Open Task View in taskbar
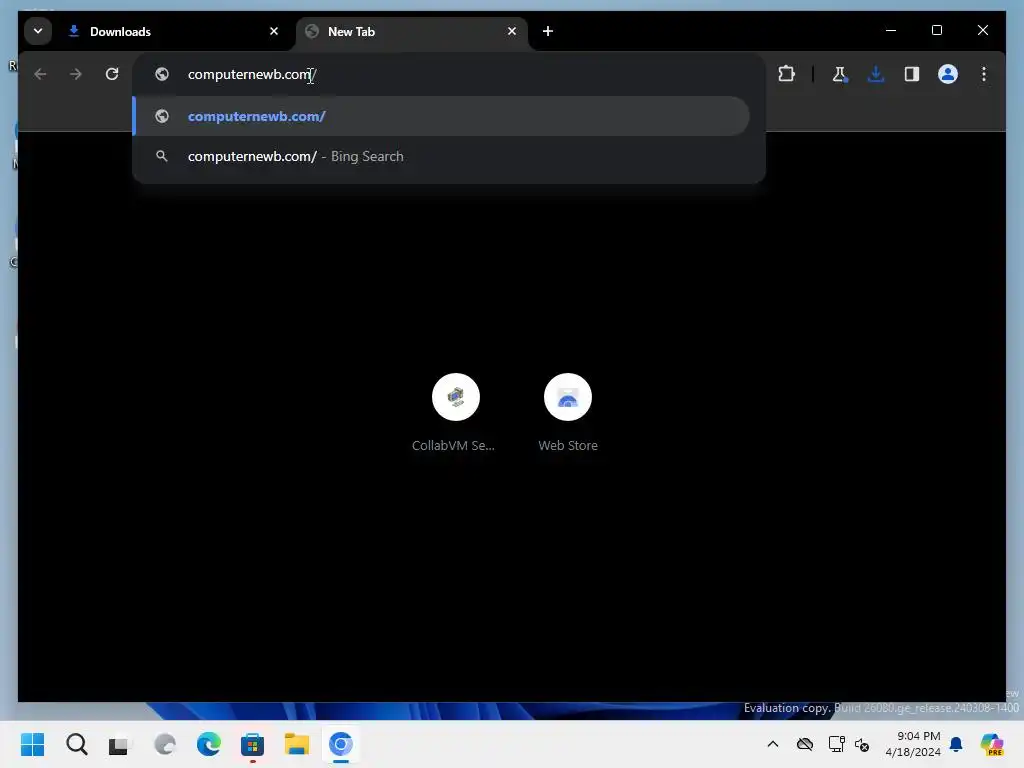The height and width of the screenshot is (768, 1024). [x=118, y=744]
